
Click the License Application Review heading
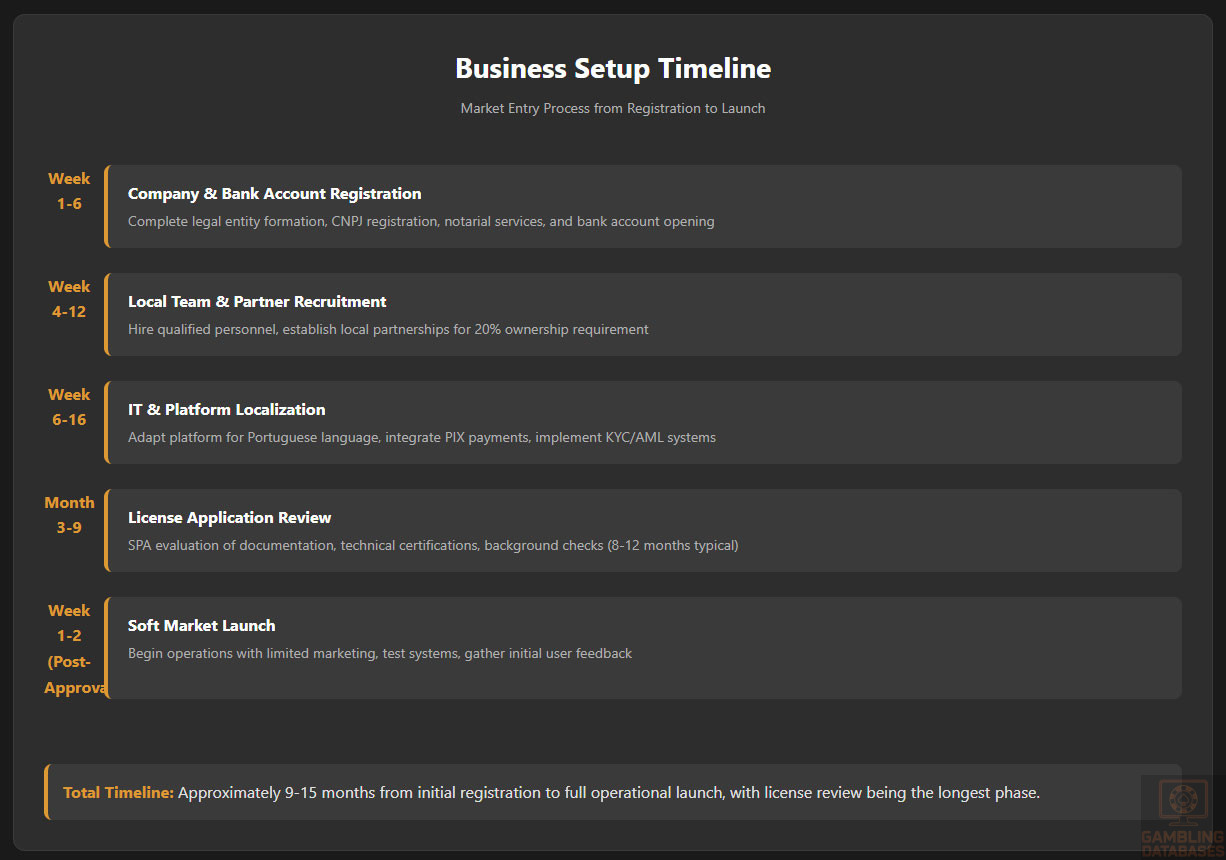coord(229,518)
